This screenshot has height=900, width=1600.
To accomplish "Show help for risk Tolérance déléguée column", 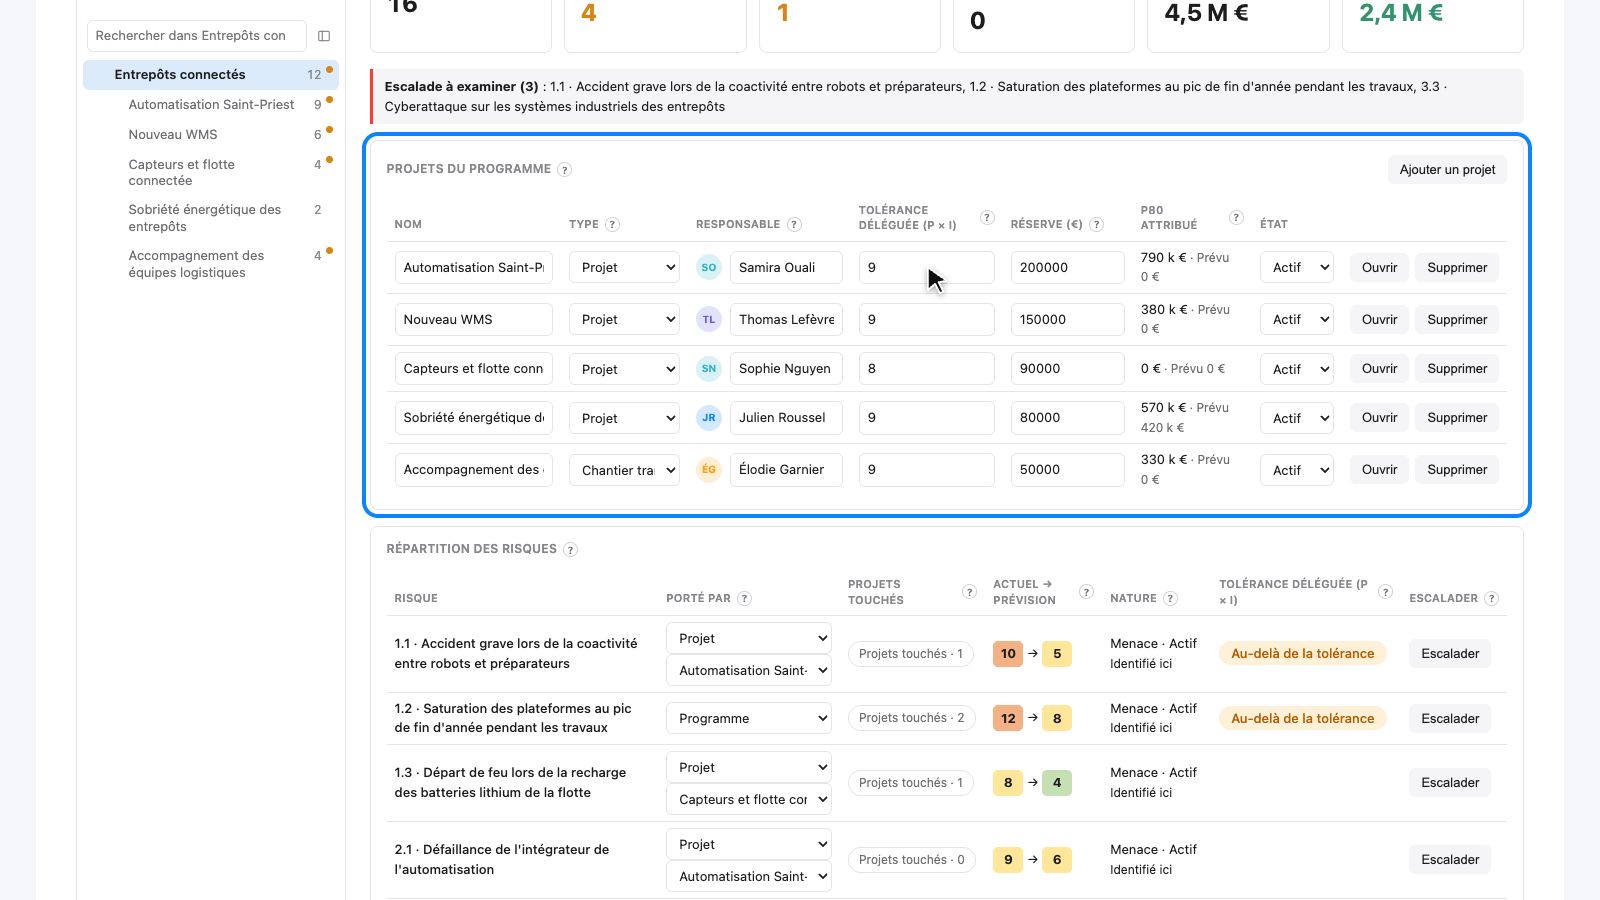I will tap(1385, 592).
